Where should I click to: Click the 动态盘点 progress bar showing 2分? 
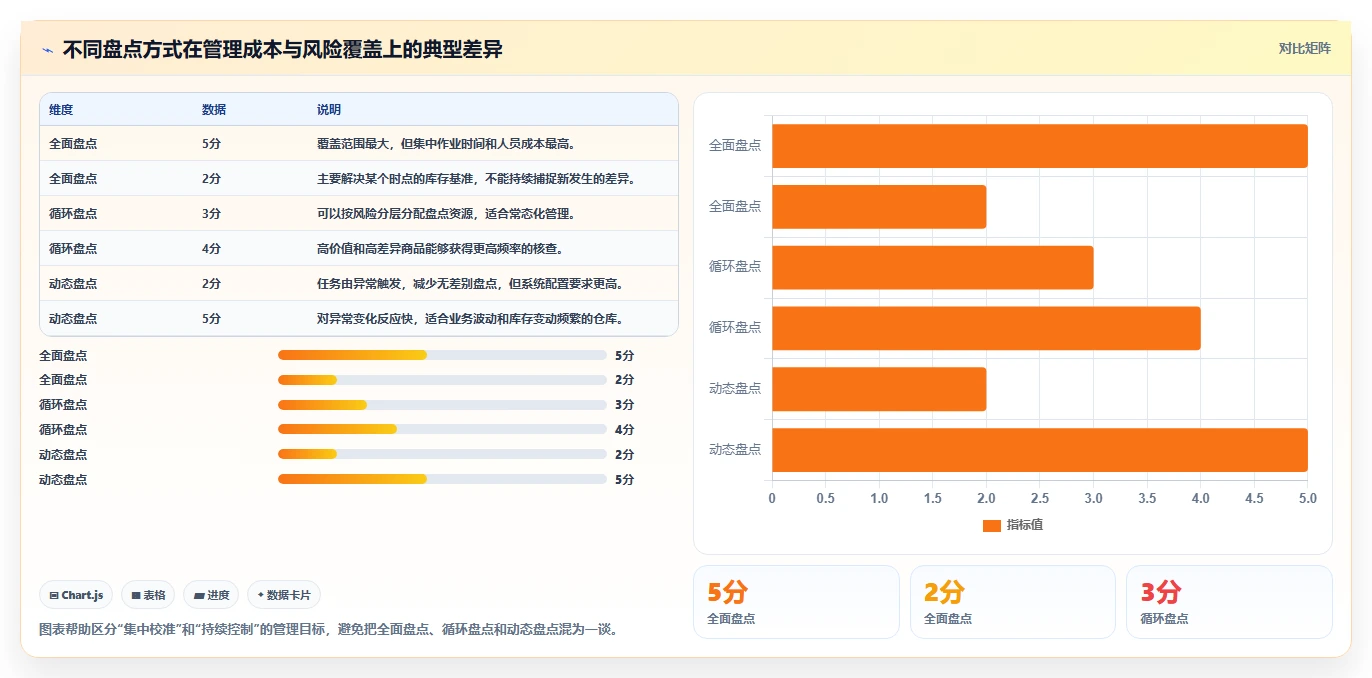pyautogui.click(x=442, y=455)
